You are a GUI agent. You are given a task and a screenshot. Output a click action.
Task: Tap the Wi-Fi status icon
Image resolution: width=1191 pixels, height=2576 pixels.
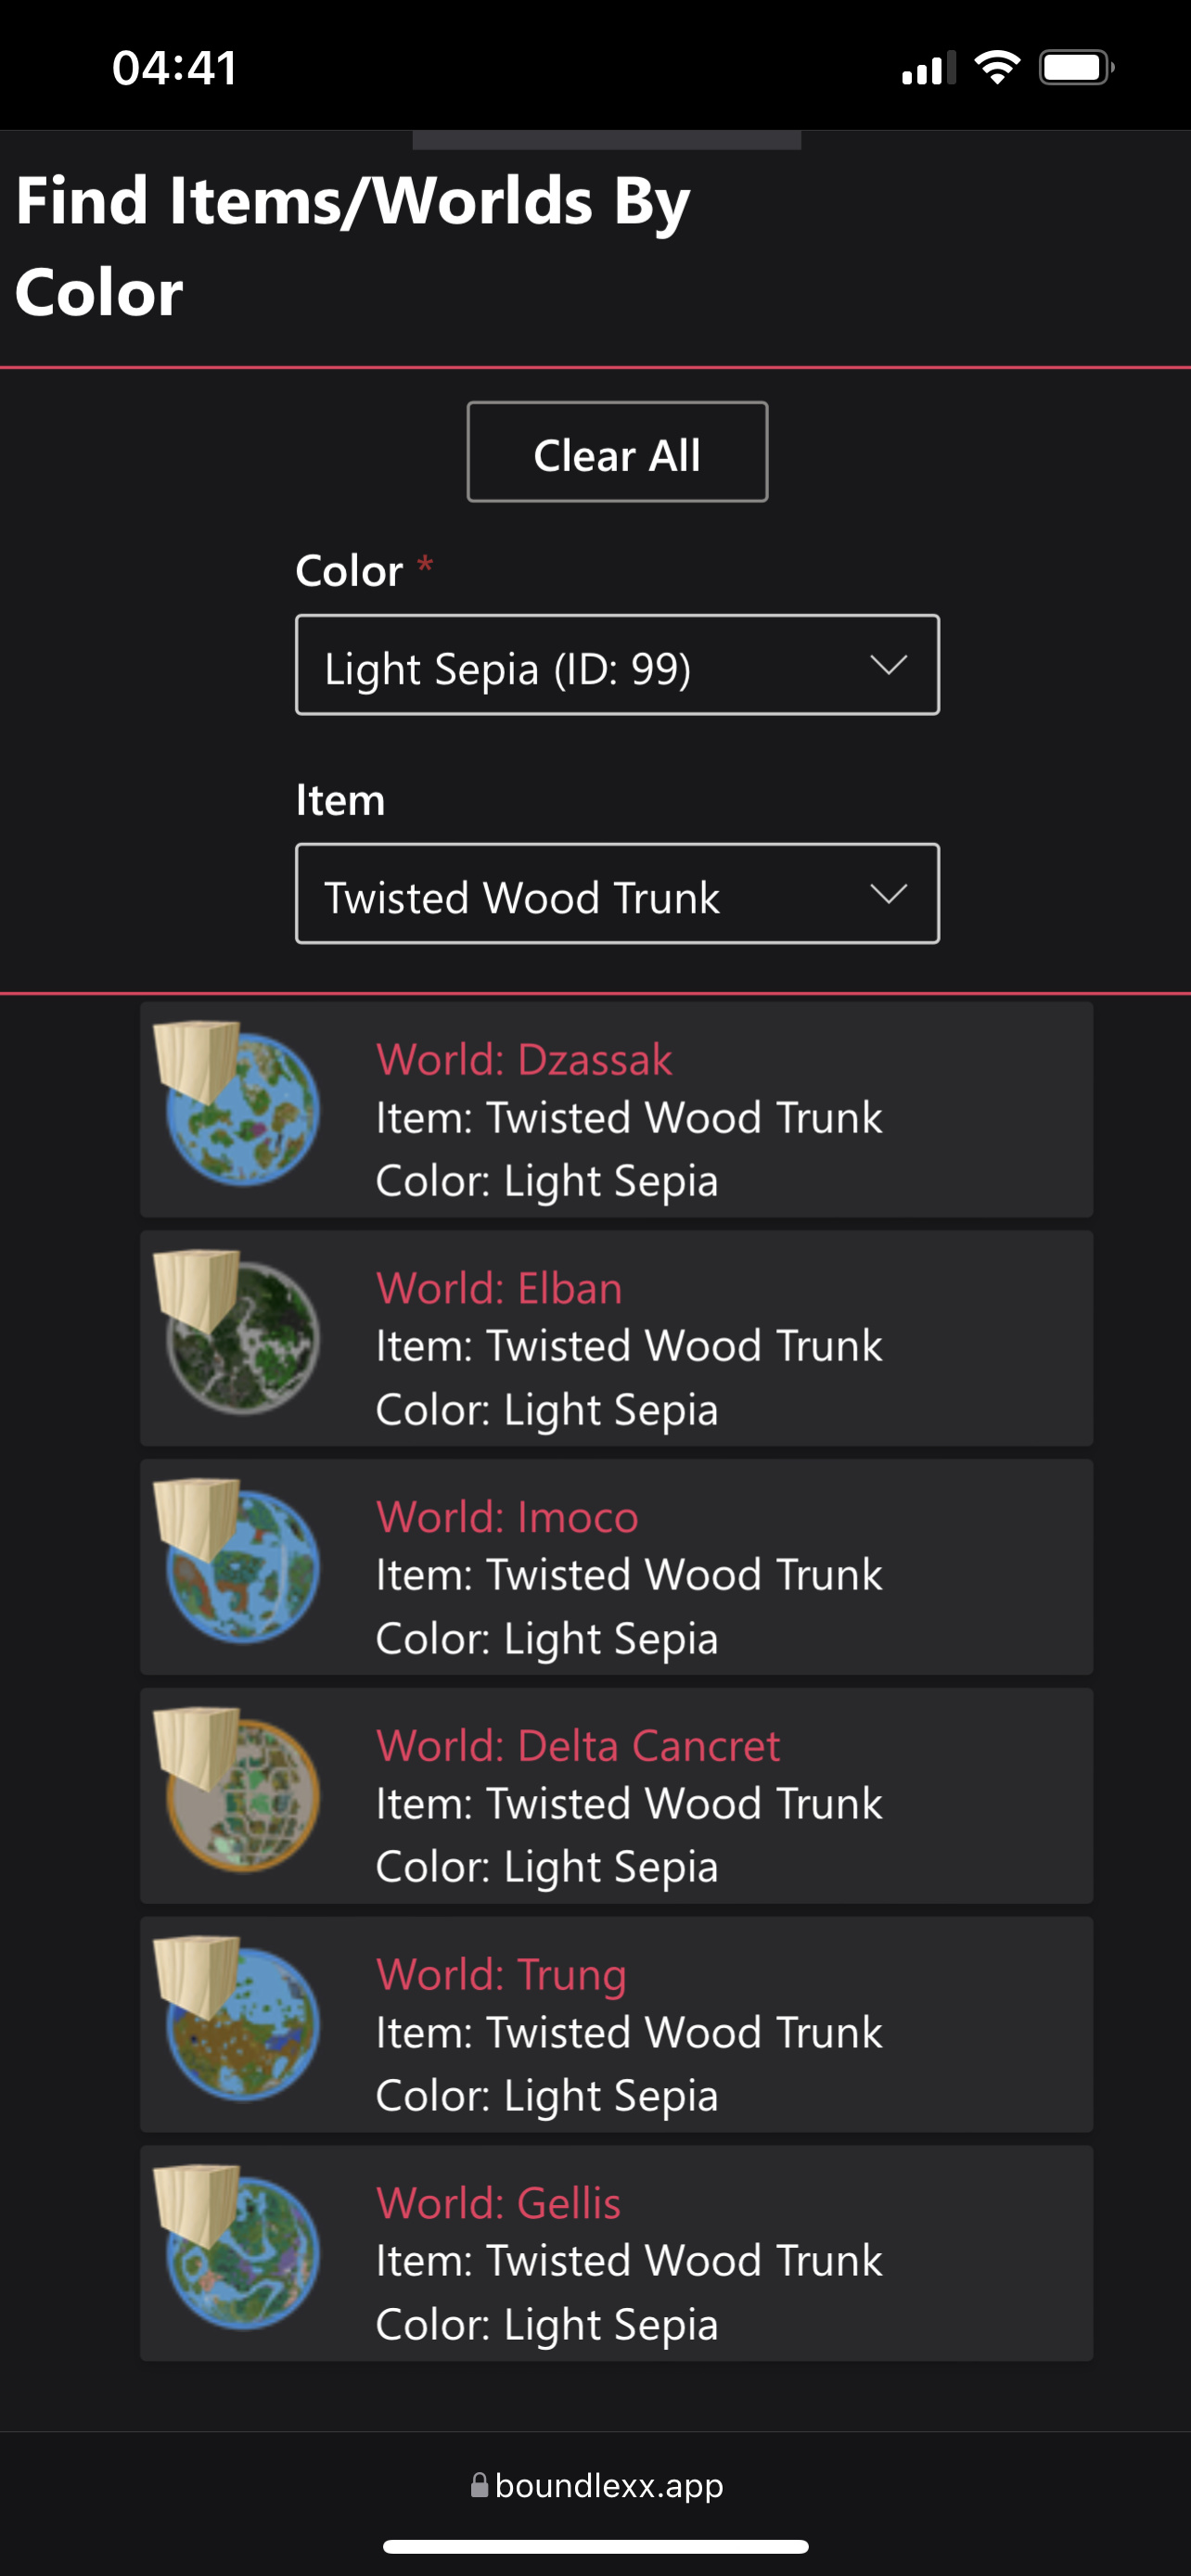pyautogui.click(x=997, y=68)
